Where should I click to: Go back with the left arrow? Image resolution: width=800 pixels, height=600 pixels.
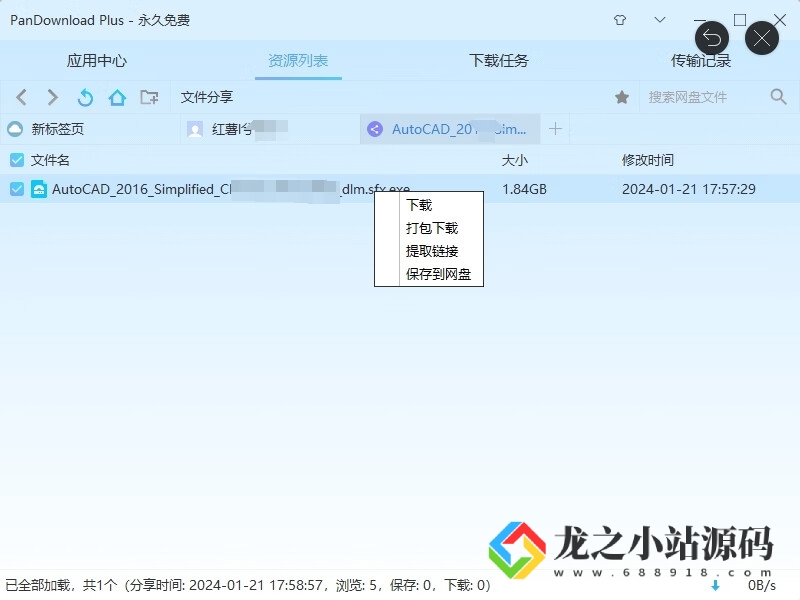(x=21, y=97)
